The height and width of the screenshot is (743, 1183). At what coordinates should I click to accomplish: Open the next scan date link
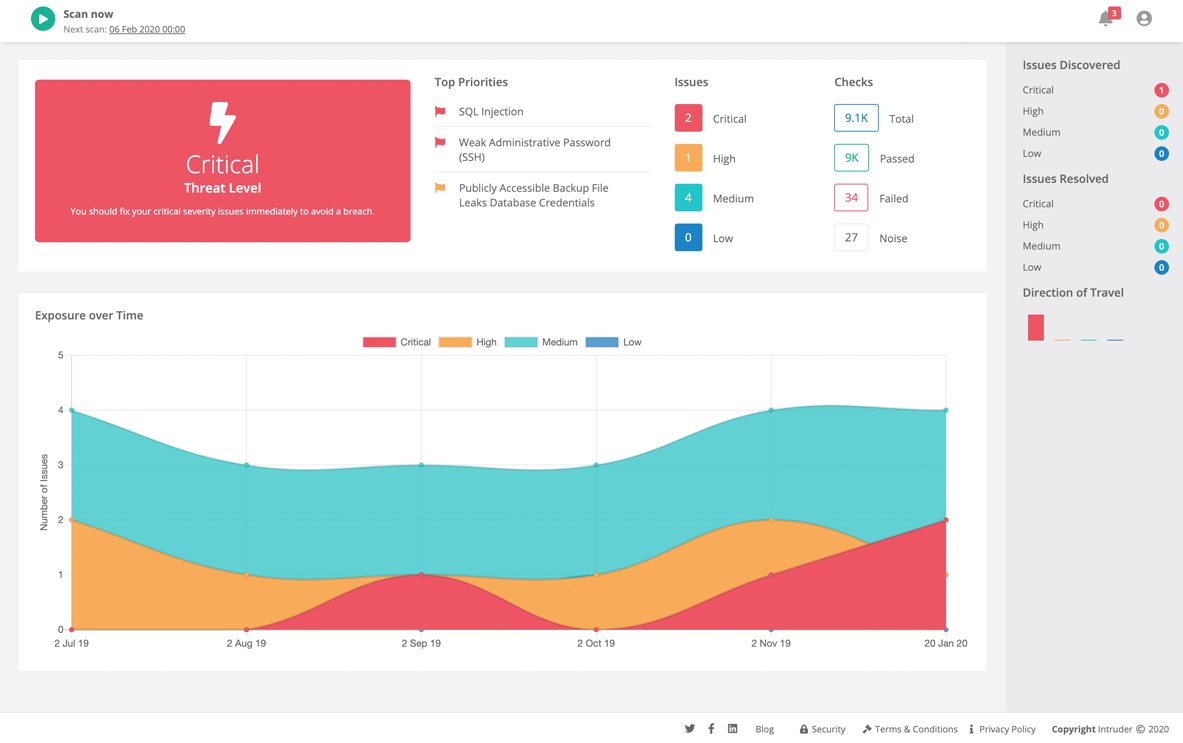147,29
